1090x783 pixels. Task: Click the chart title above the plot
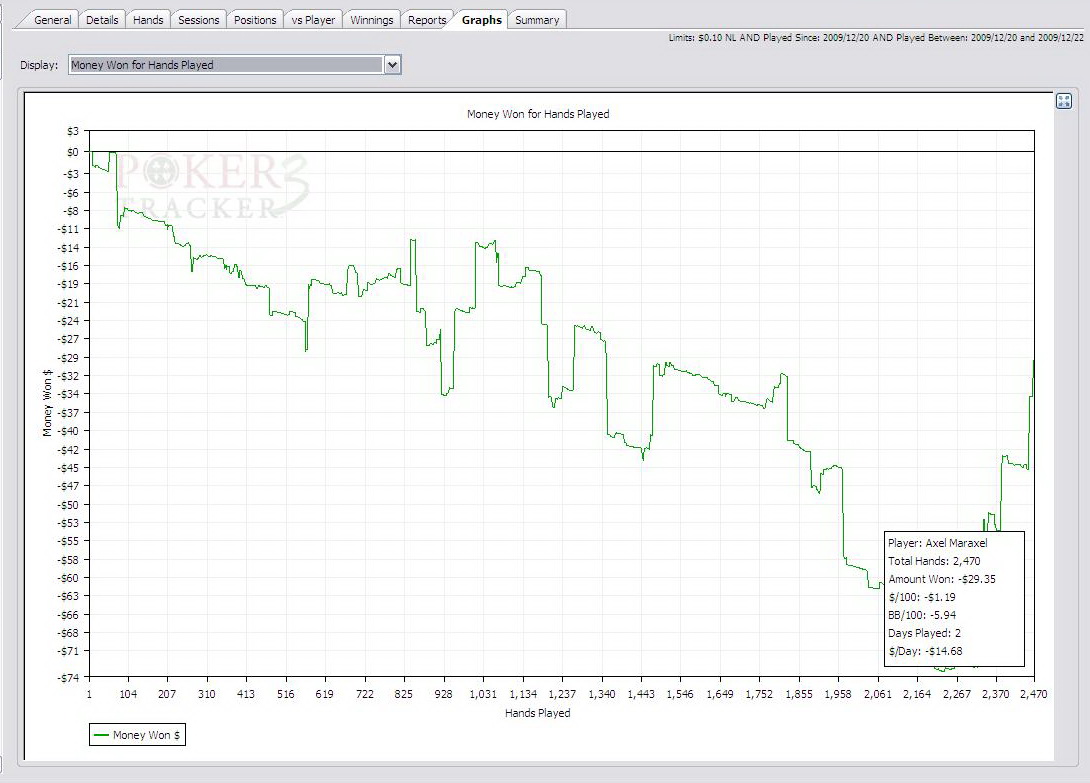coord(538,114)
